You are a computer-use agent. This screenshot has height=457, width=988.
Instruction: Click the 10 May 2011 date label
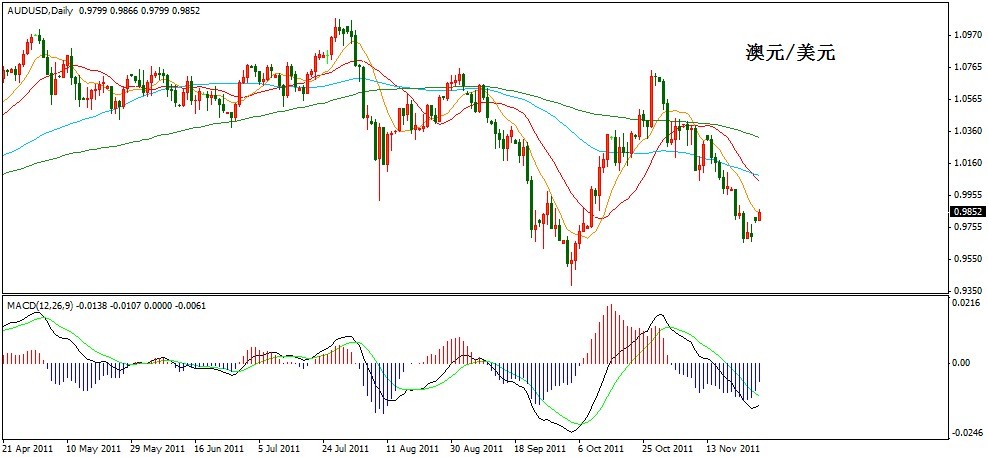click(92, 448)
